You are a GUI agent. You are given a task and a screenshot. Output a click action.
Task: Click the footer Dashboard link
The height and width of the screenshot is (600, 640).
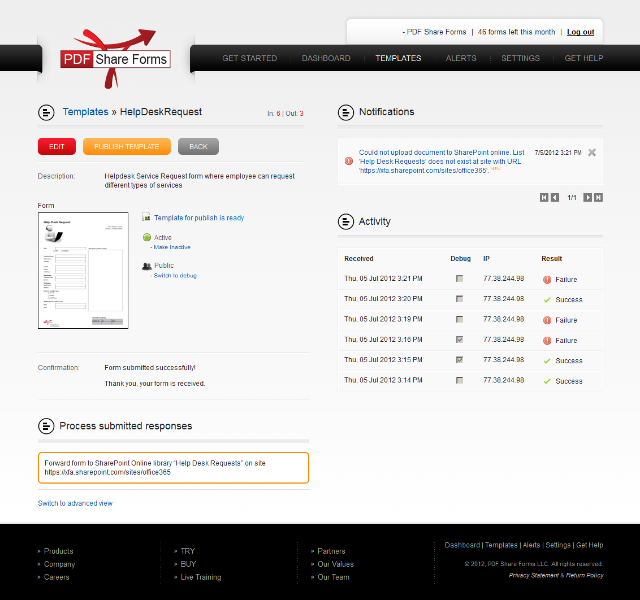462,545
